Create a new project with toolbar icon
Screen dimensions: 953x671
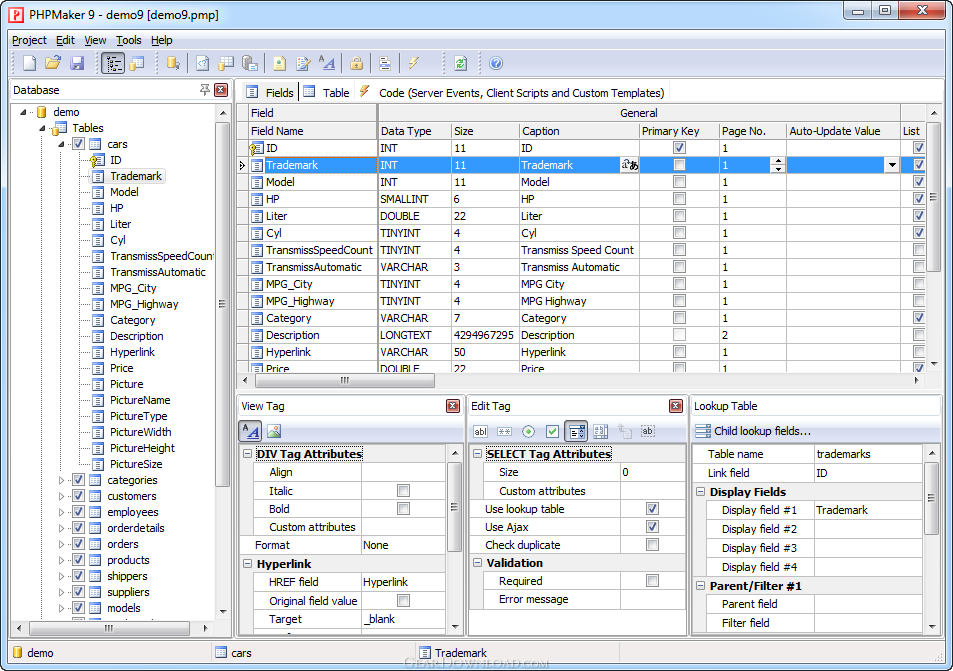[x=29, y=63]
